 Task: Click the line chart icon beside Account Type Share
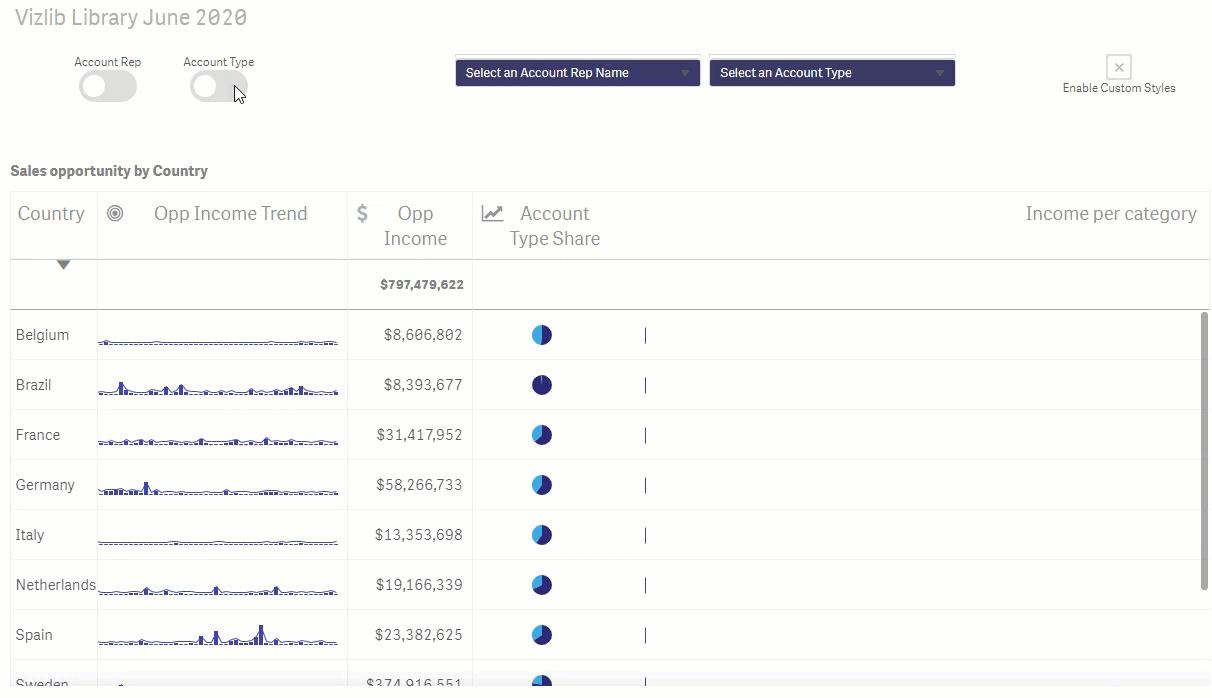pyautogui.click(x=492, y=213)
